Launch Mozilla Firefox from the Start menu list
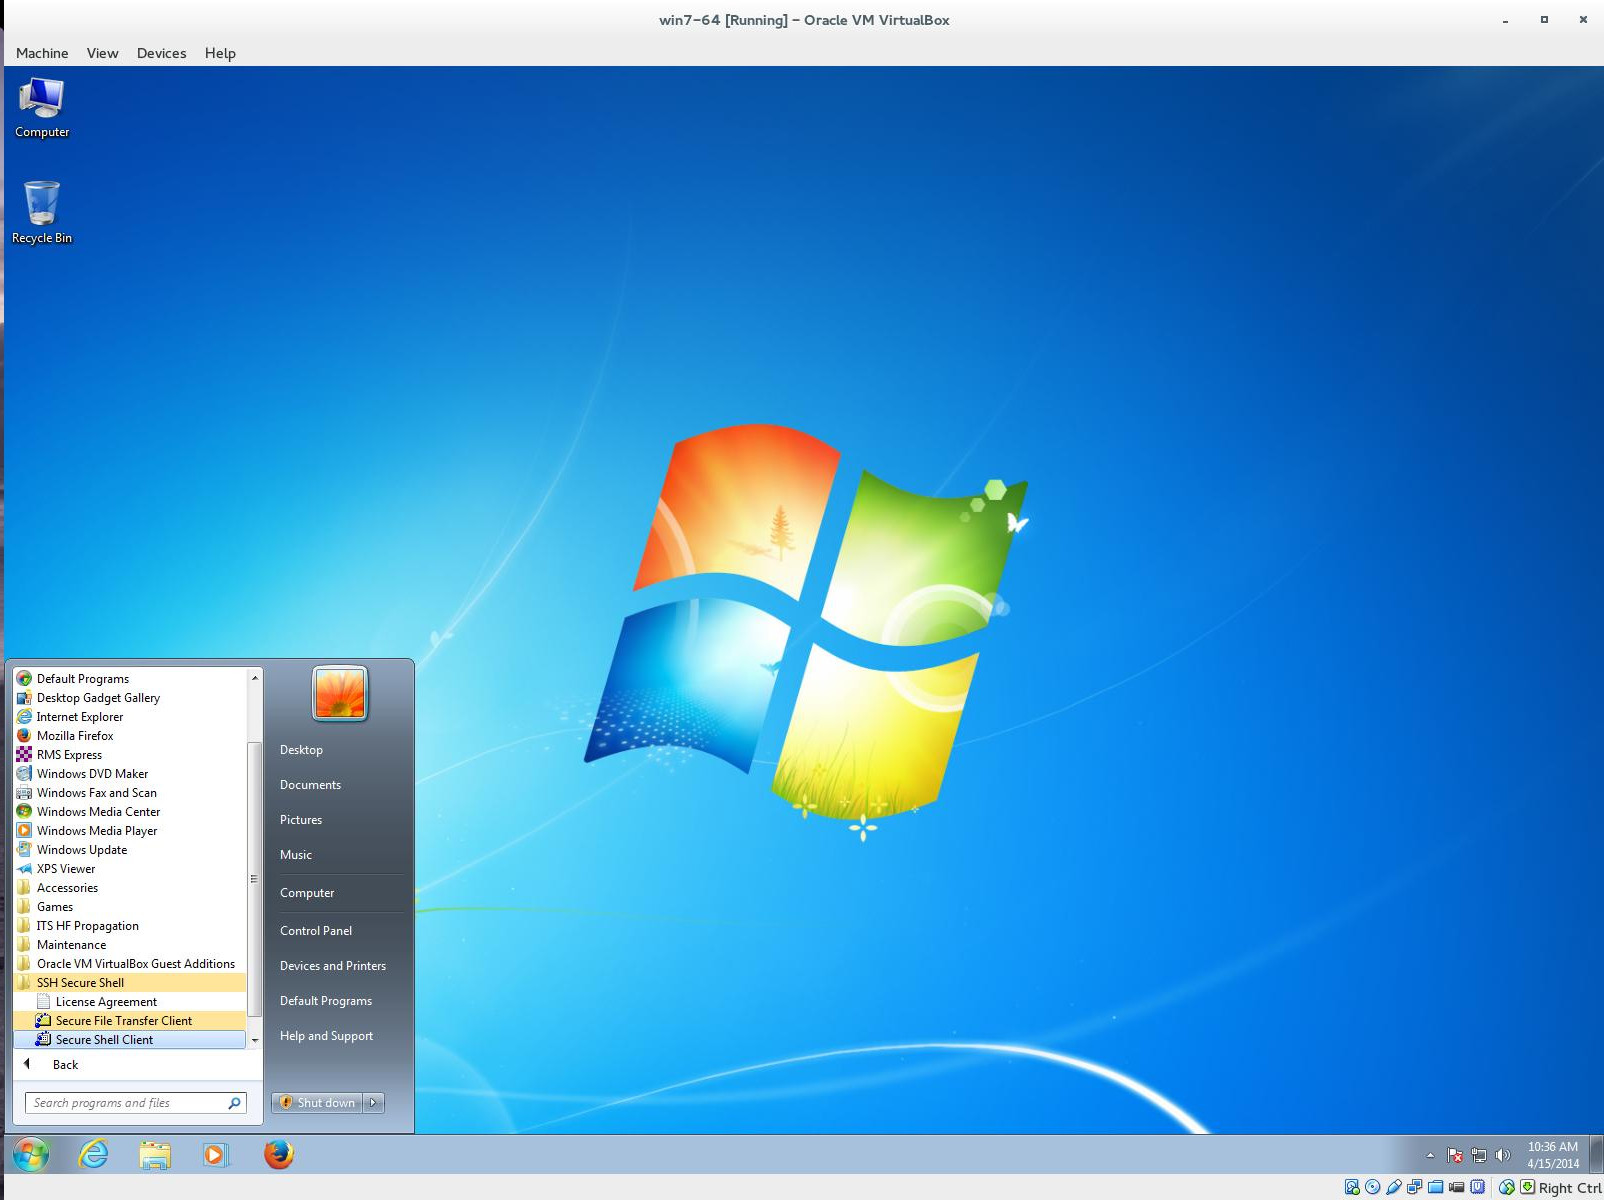Image resolution: width=1604 pixels, height=1200 pixels. 129,735
